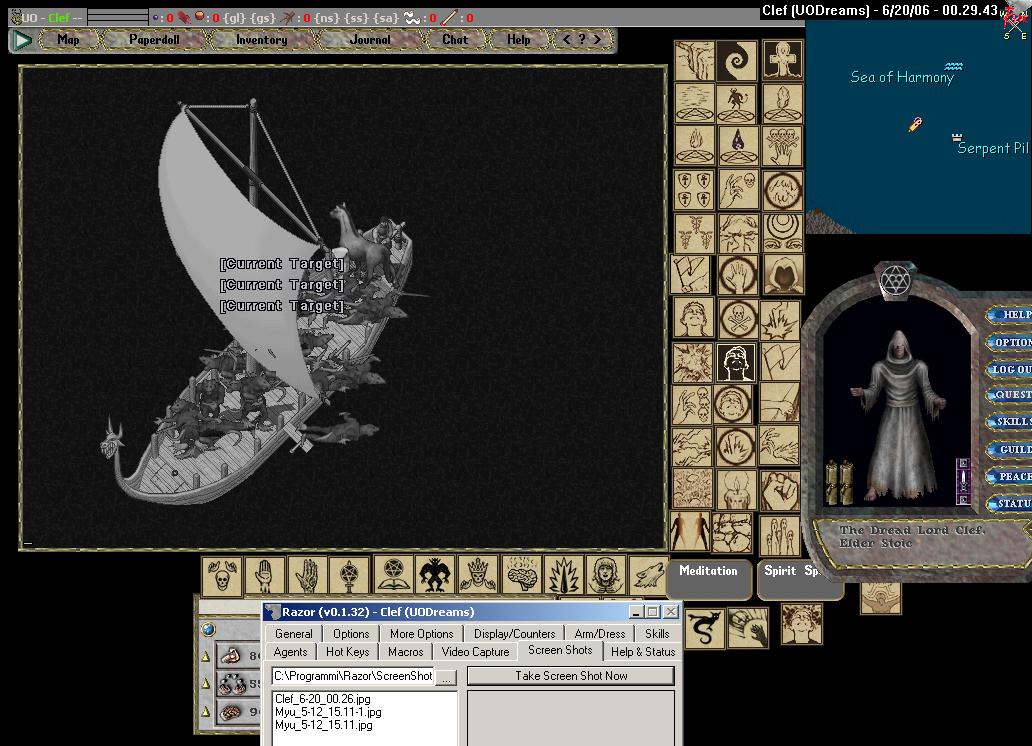Click the Help menu in top bar
This screenshot has height=746, width=1032.
pos(519,40)
